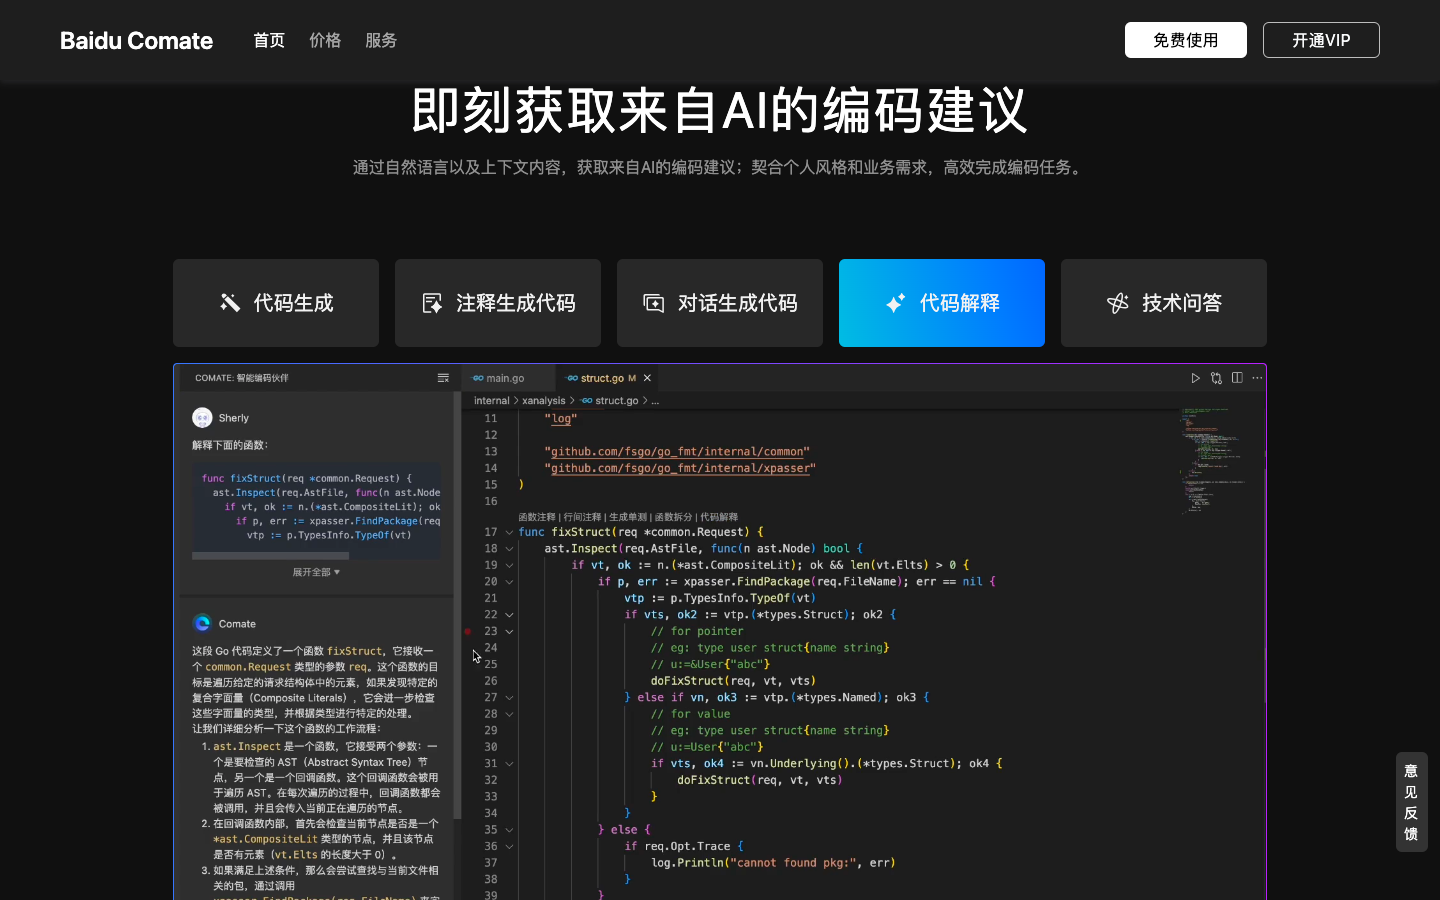This screenshot has width=1440, height=900.
Task: Click the clear-list icon in Comate panel header
Action: 443,378
